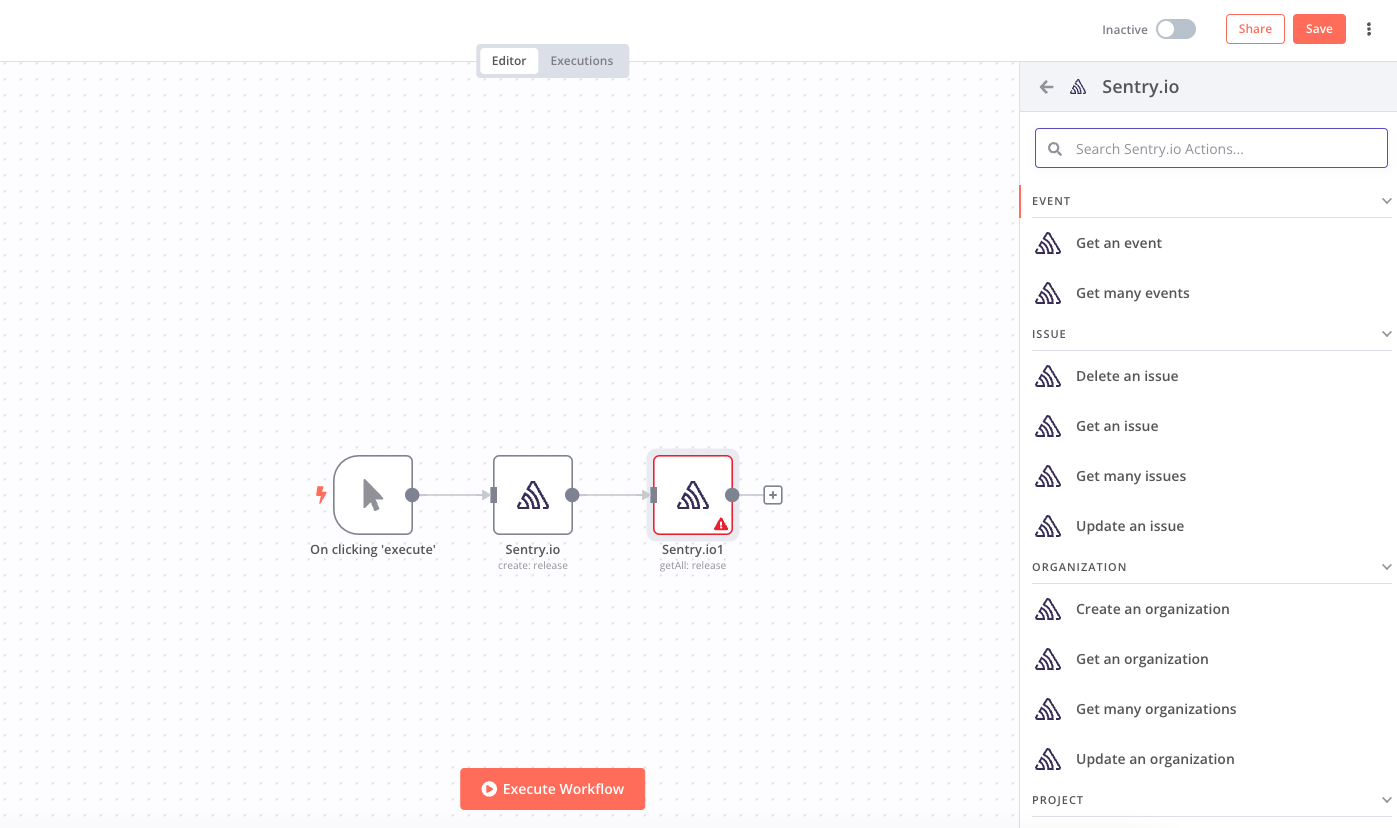This screenshot has height=828, width=1397.
Task: Click the Share button
Action: [x=1254, y=29]
